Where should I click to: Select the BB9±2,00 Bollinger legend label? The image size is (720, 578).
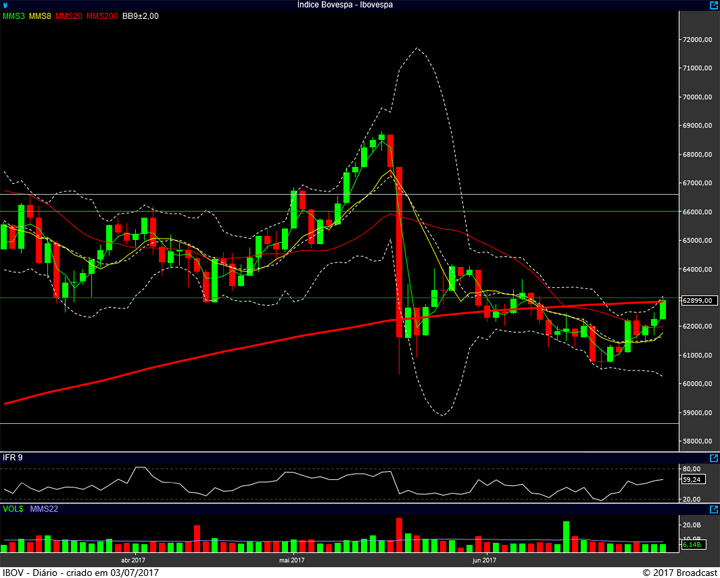[141, 16]
